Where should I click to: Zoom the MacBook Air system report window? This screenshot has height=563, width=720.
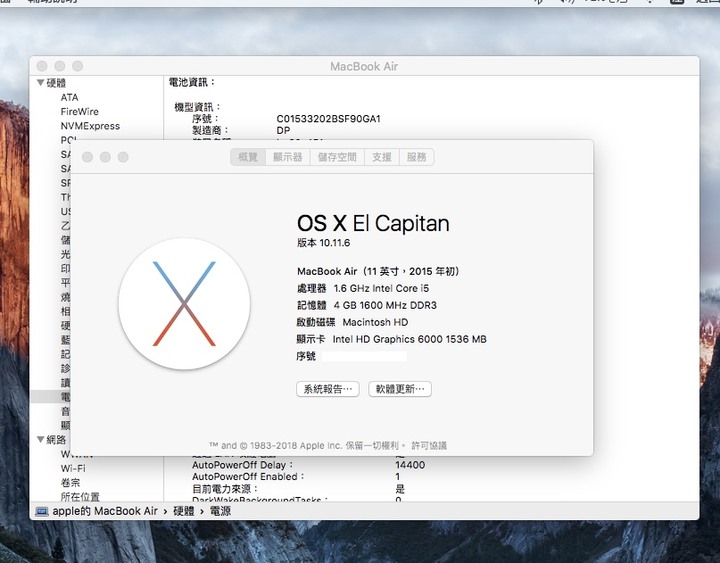[x=78, y=66]
